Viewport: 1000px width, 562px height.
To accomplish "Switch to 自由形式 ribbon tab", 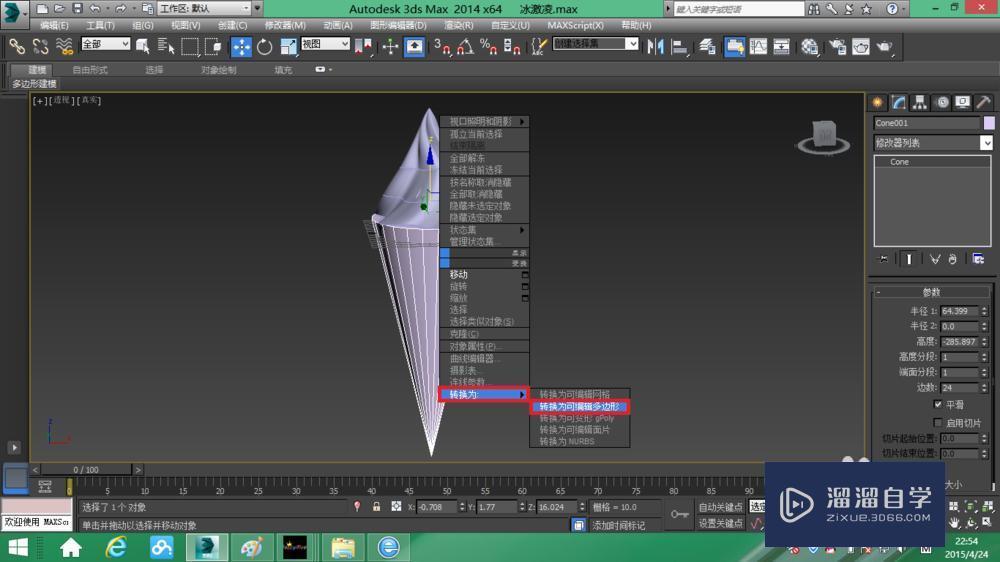I will [x=90, y=70].
